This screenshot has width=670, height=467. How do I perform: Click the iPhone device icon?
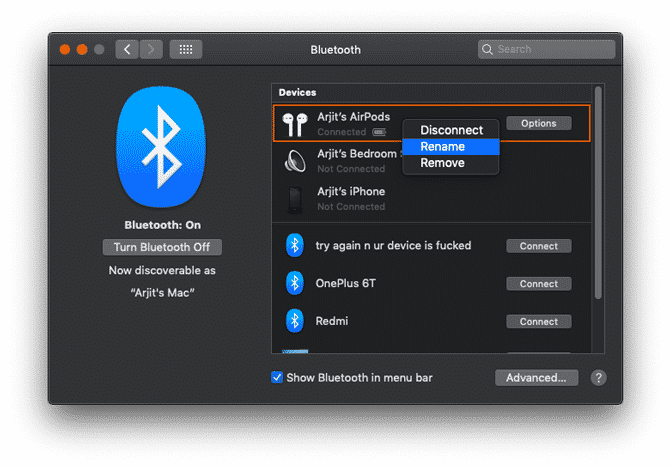pos(295,199)
